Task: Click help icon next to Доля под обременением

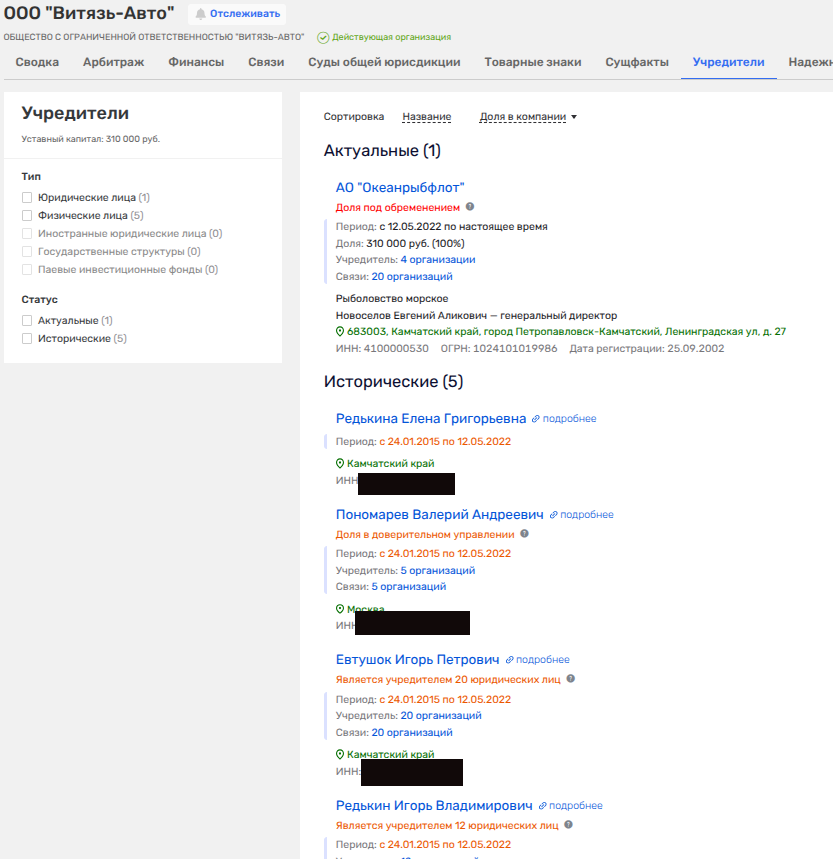Action: click(470, 207)
